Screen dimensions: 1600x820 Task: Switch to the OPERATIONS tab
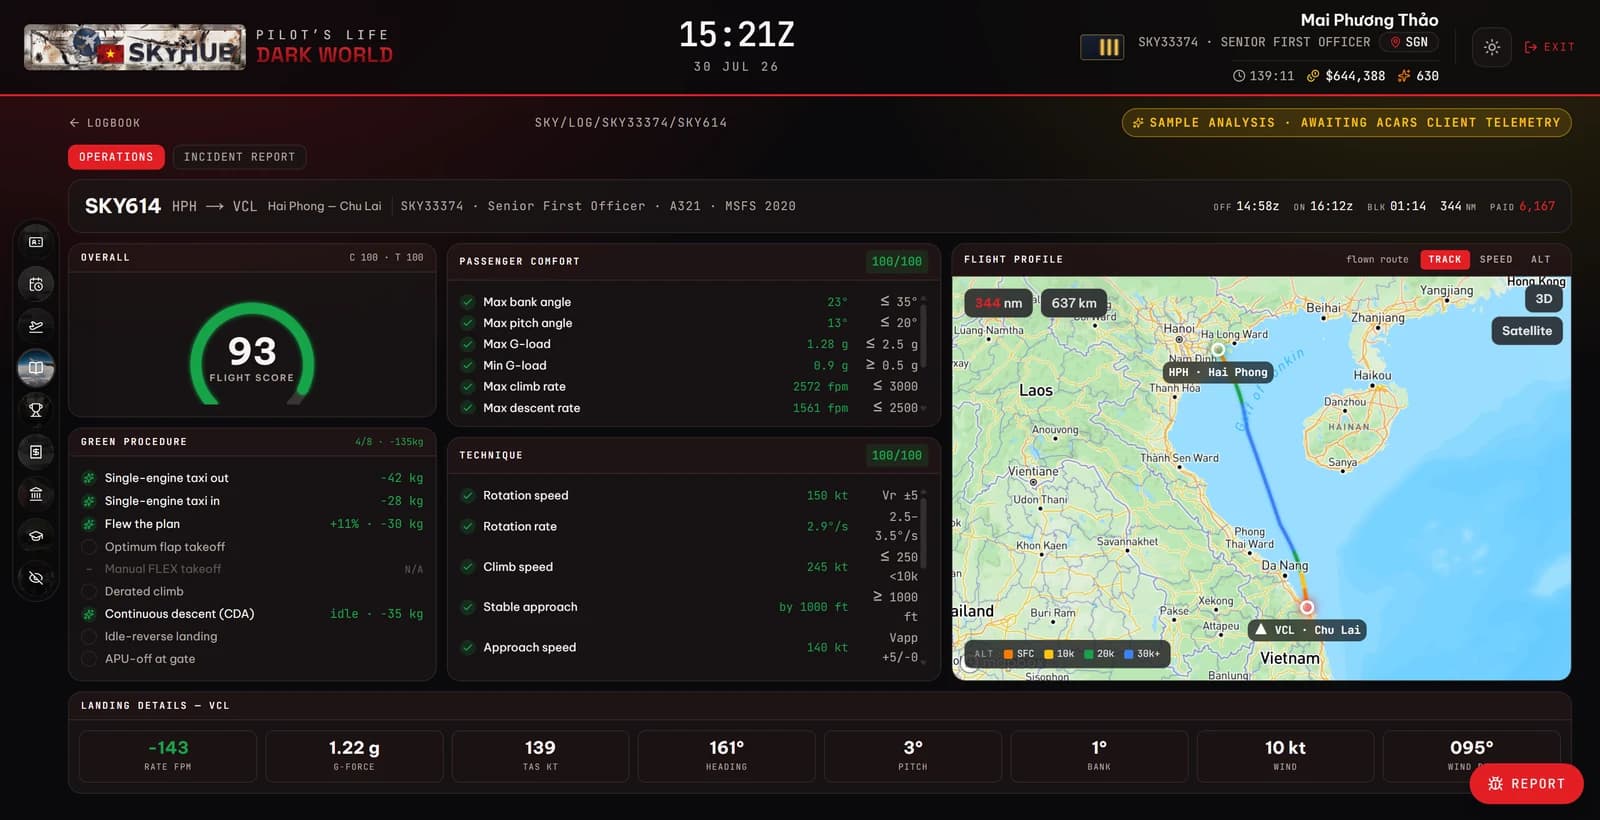pyautogui.click(x=116, y=157)
